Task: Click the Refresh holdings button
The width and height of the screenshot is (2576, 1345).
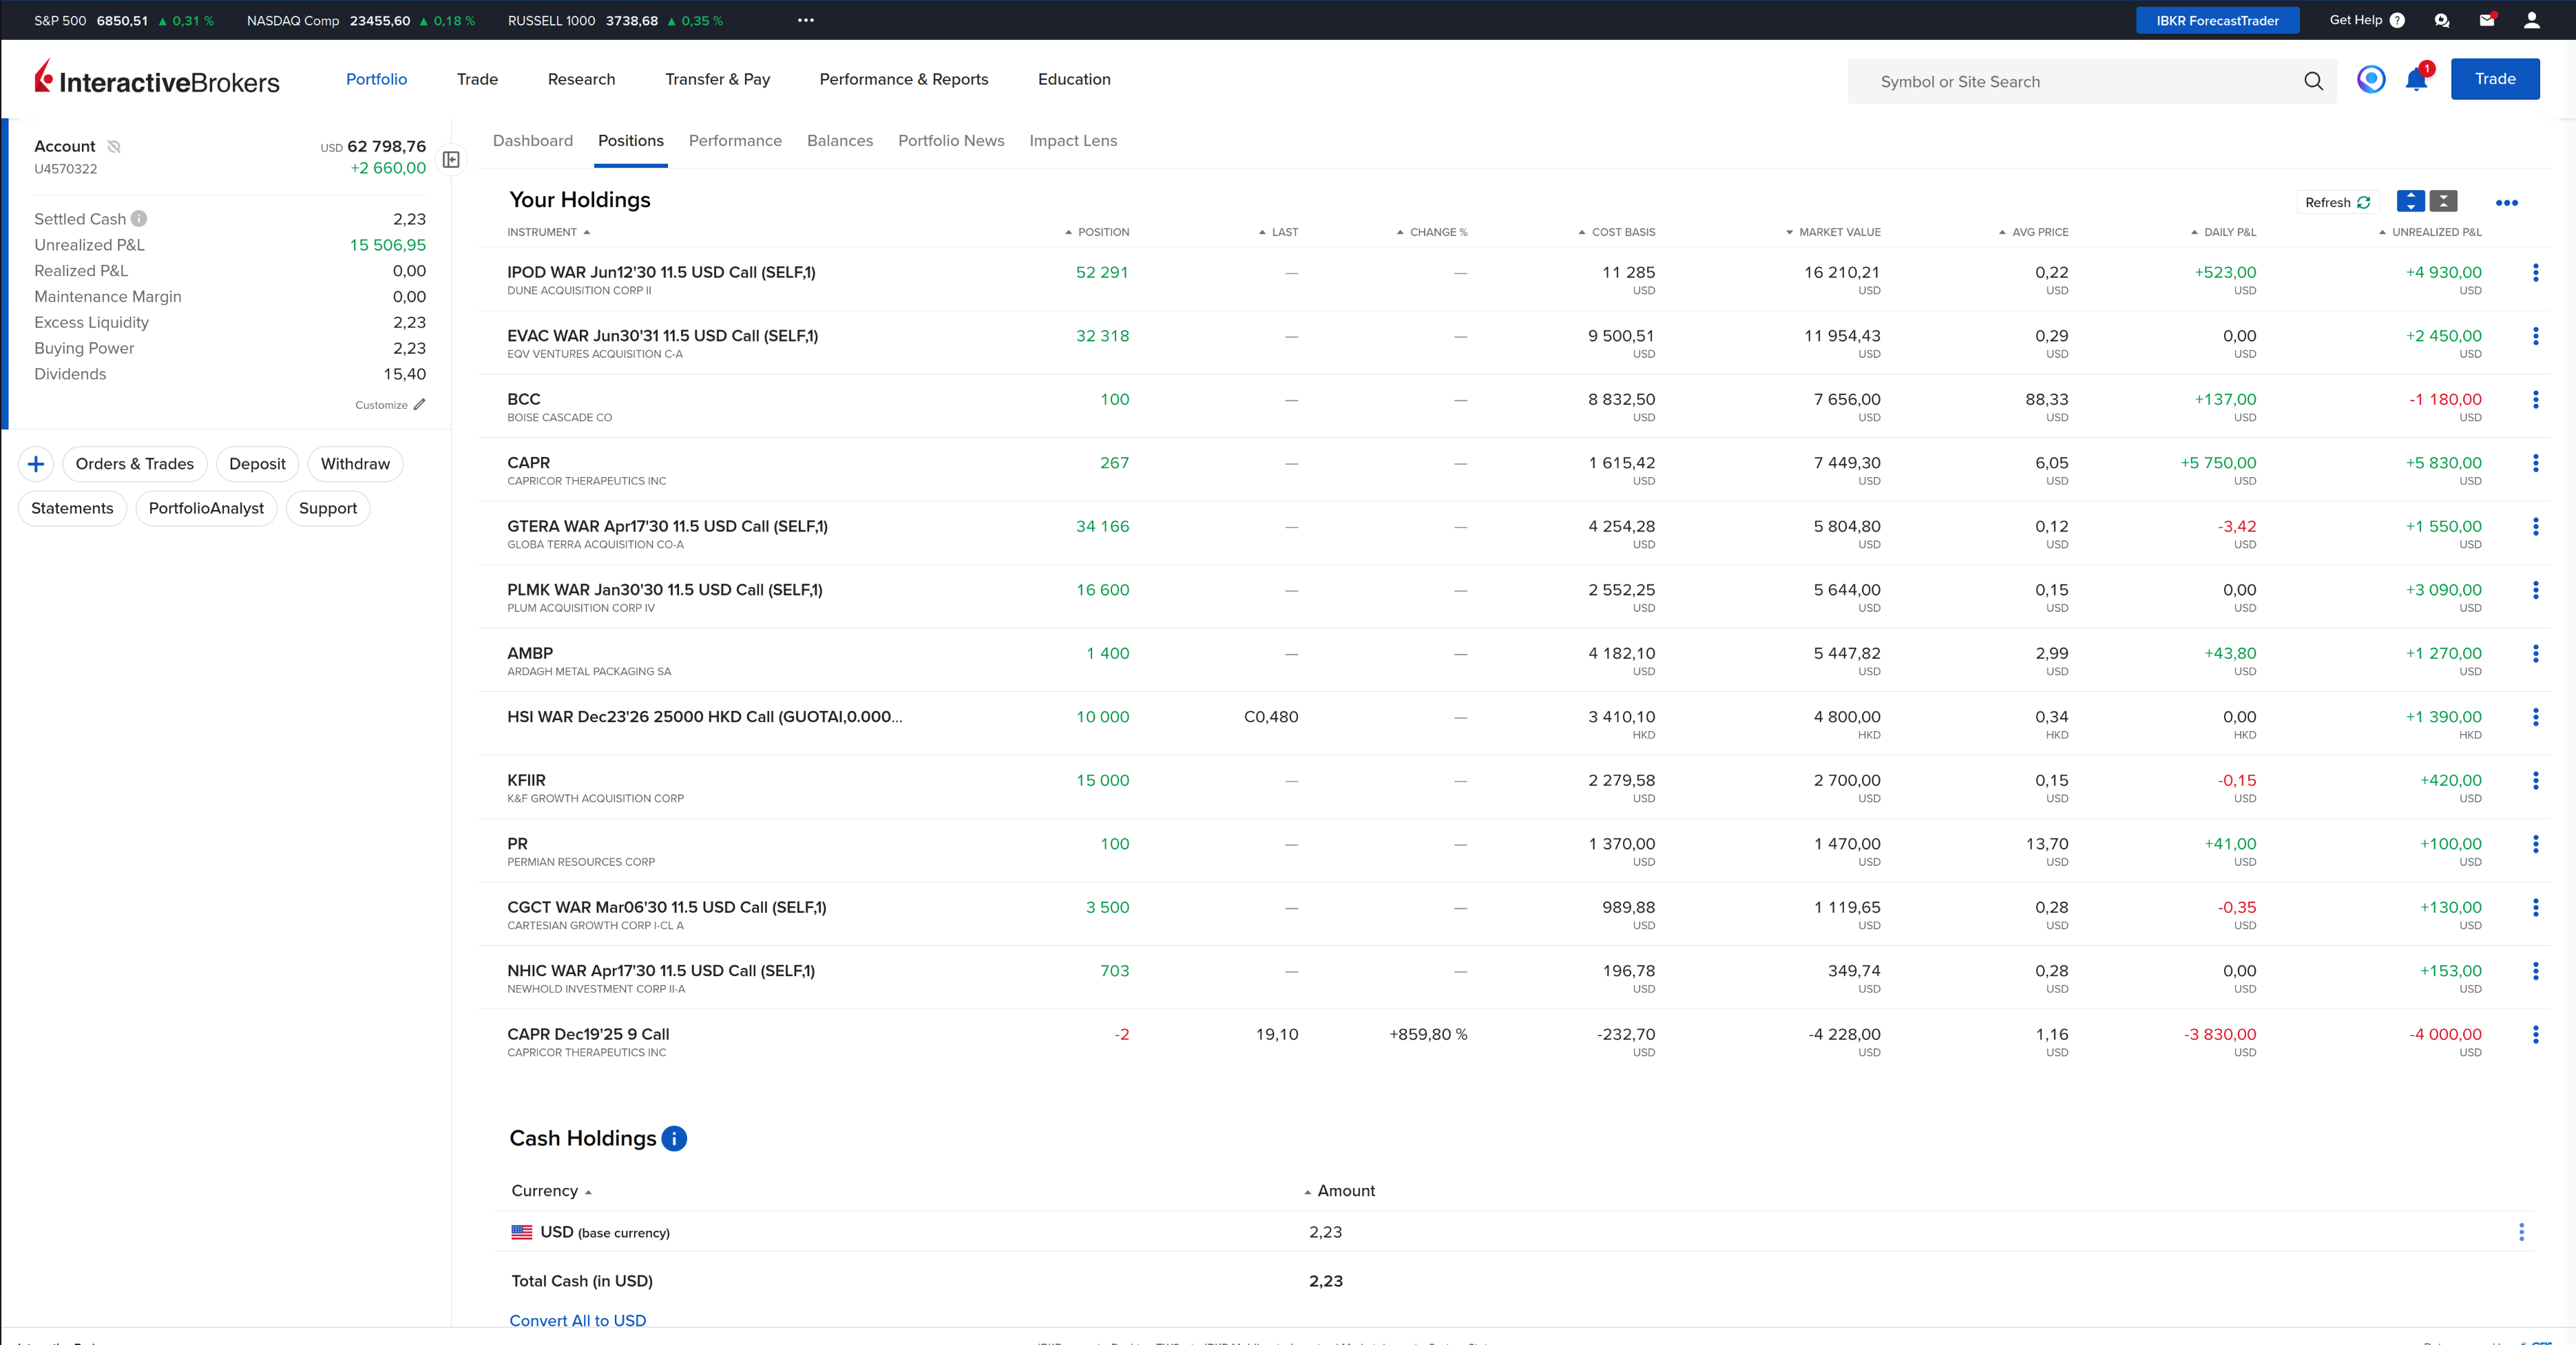Action: point(2337,202)
